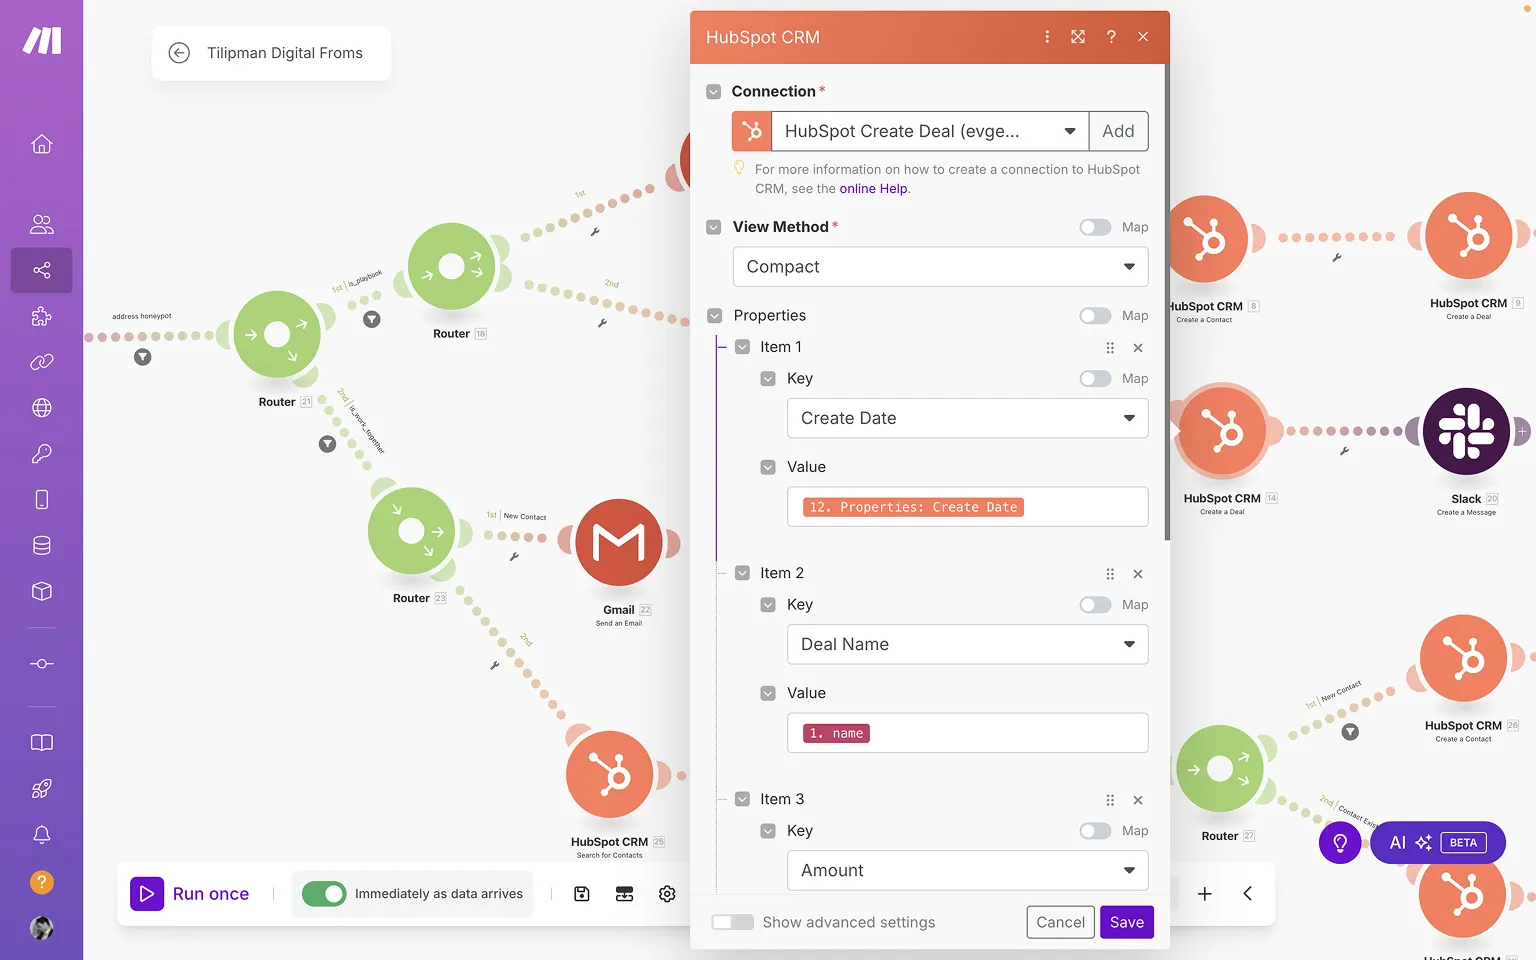
Task: Collapse the Connection section checkbox
Action: [714, 91]
